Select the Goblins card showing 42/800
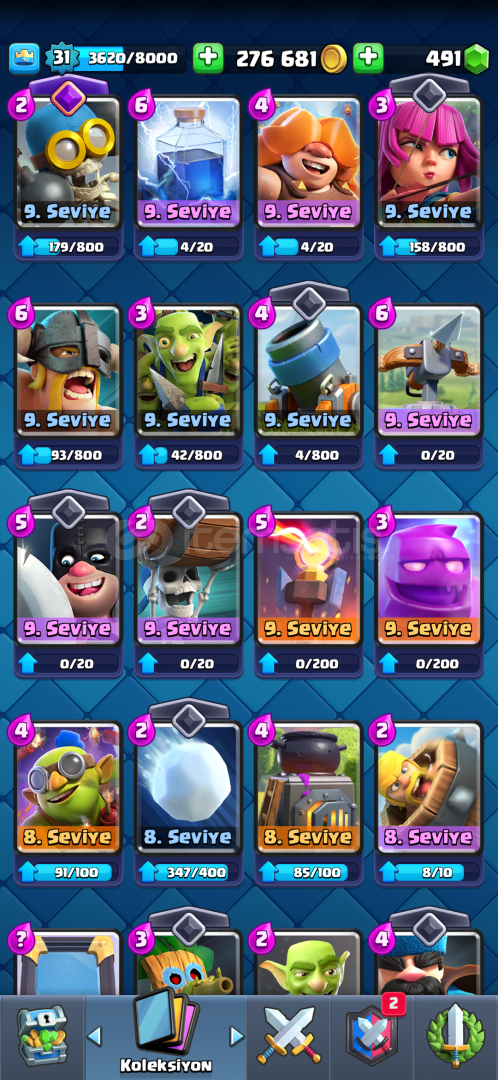The width and height of the screenshot is (498, 1080). (188, 371)
